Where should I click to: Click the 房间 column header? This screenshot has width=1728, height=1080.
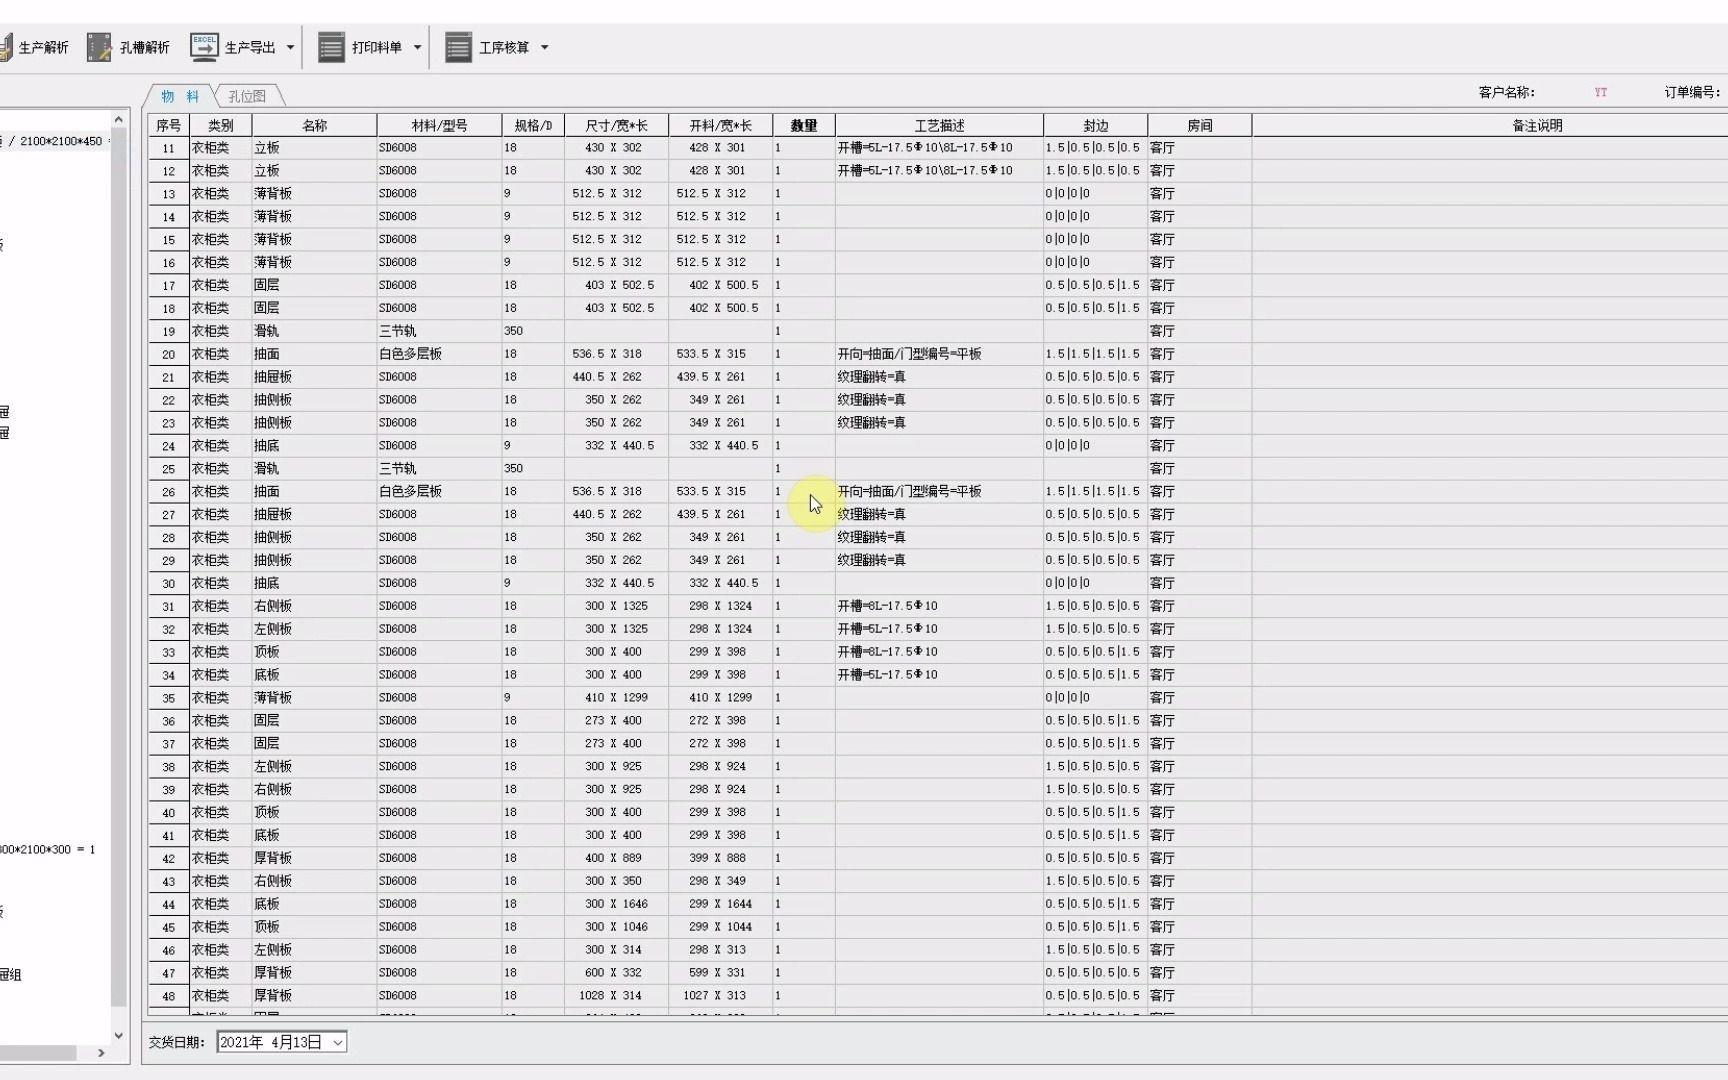pyautogui.click(x=1199, y=125)
